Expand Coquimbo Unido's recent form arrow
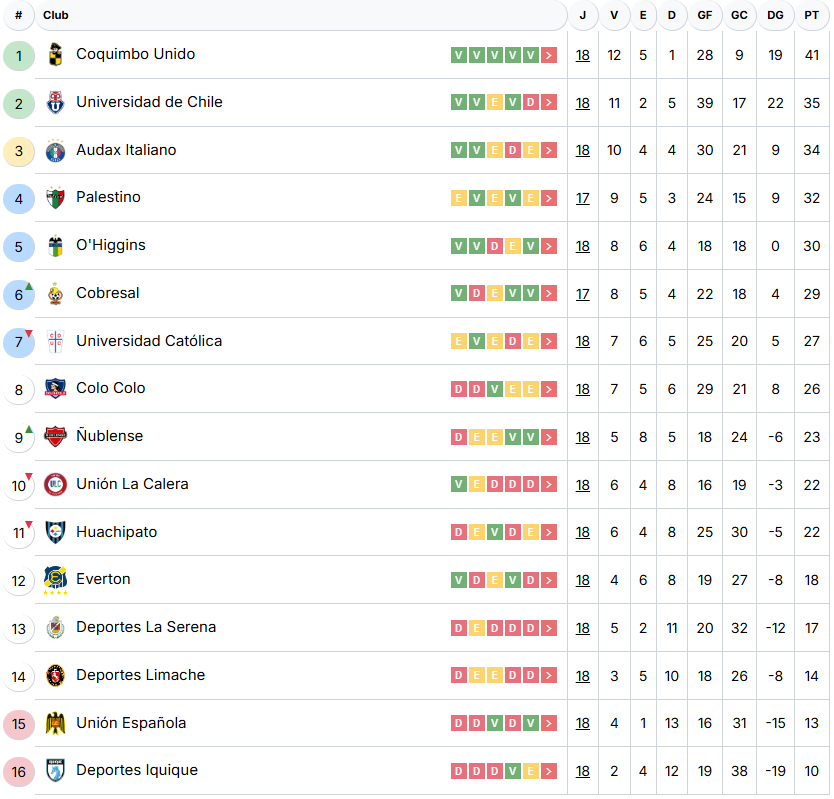This screenshot has width=834, height=799. click(549, 56)
